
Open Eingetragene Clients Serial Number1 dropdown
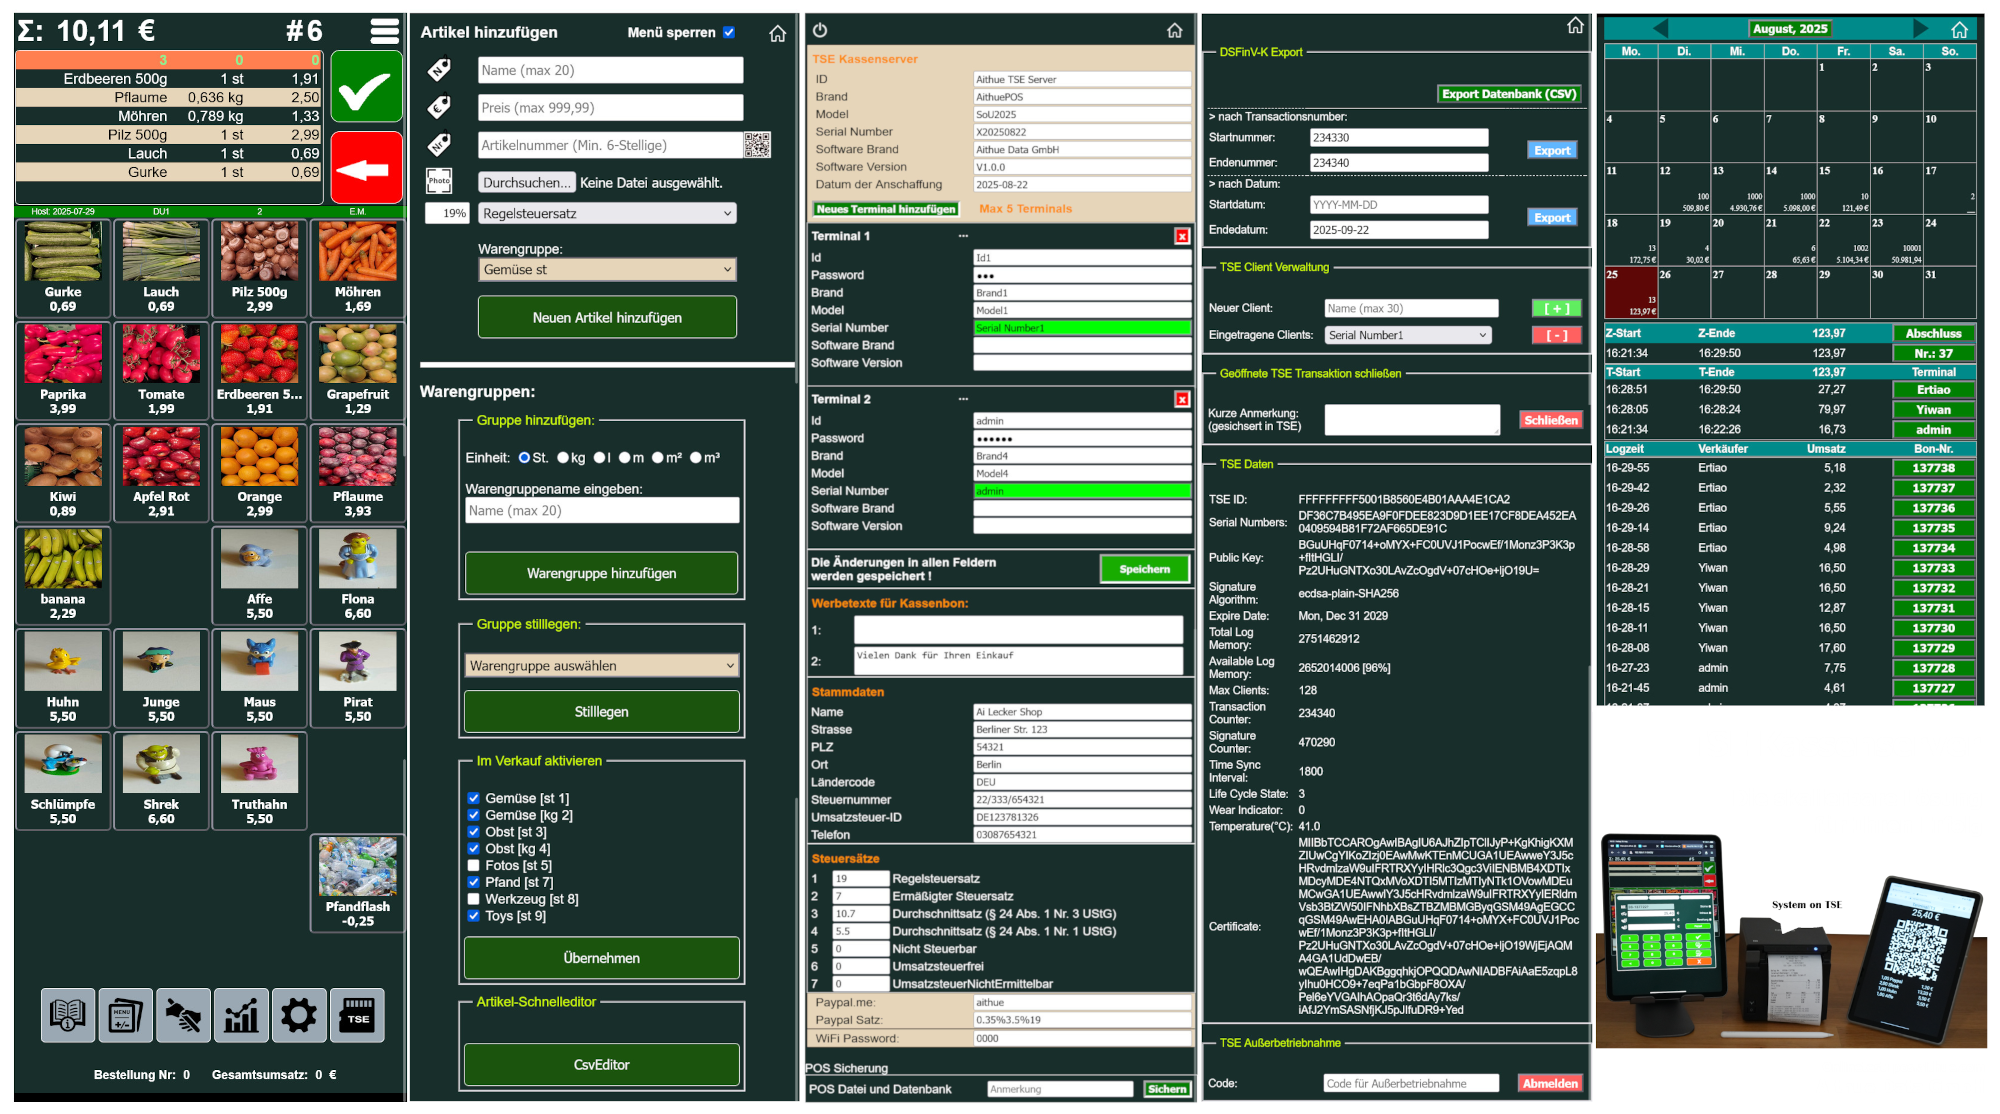pyautogui.click(x=1407, y=335)
